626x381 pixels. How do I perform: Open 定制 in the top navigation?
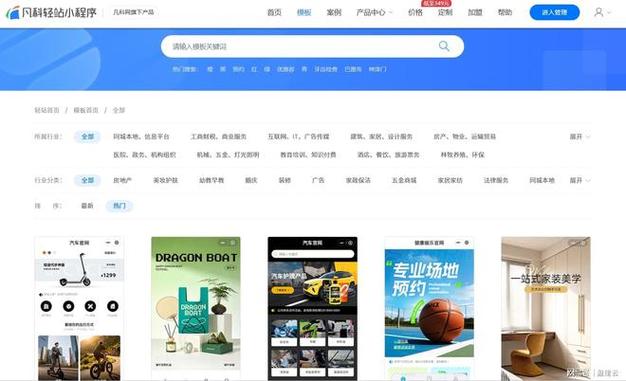445,12
